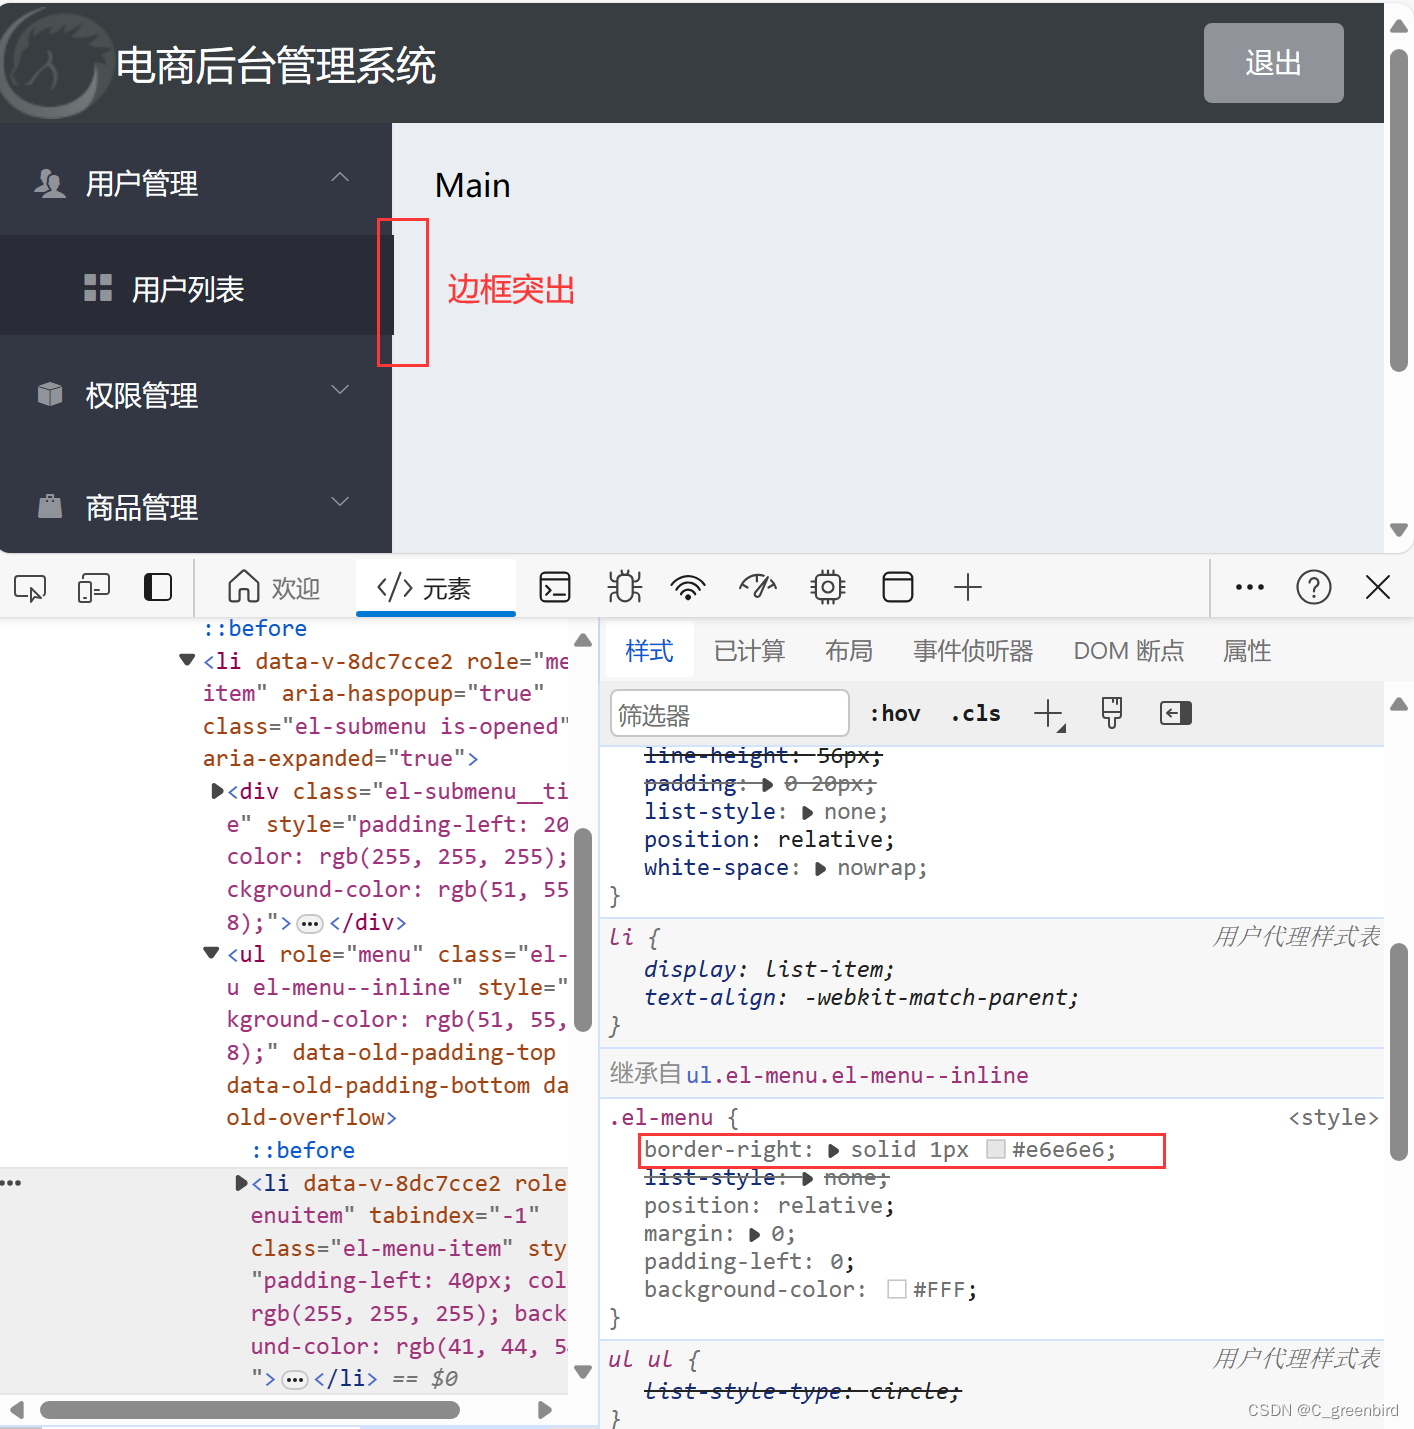
Task: Open the Application panel icon
Action: [x=898, y=587]
